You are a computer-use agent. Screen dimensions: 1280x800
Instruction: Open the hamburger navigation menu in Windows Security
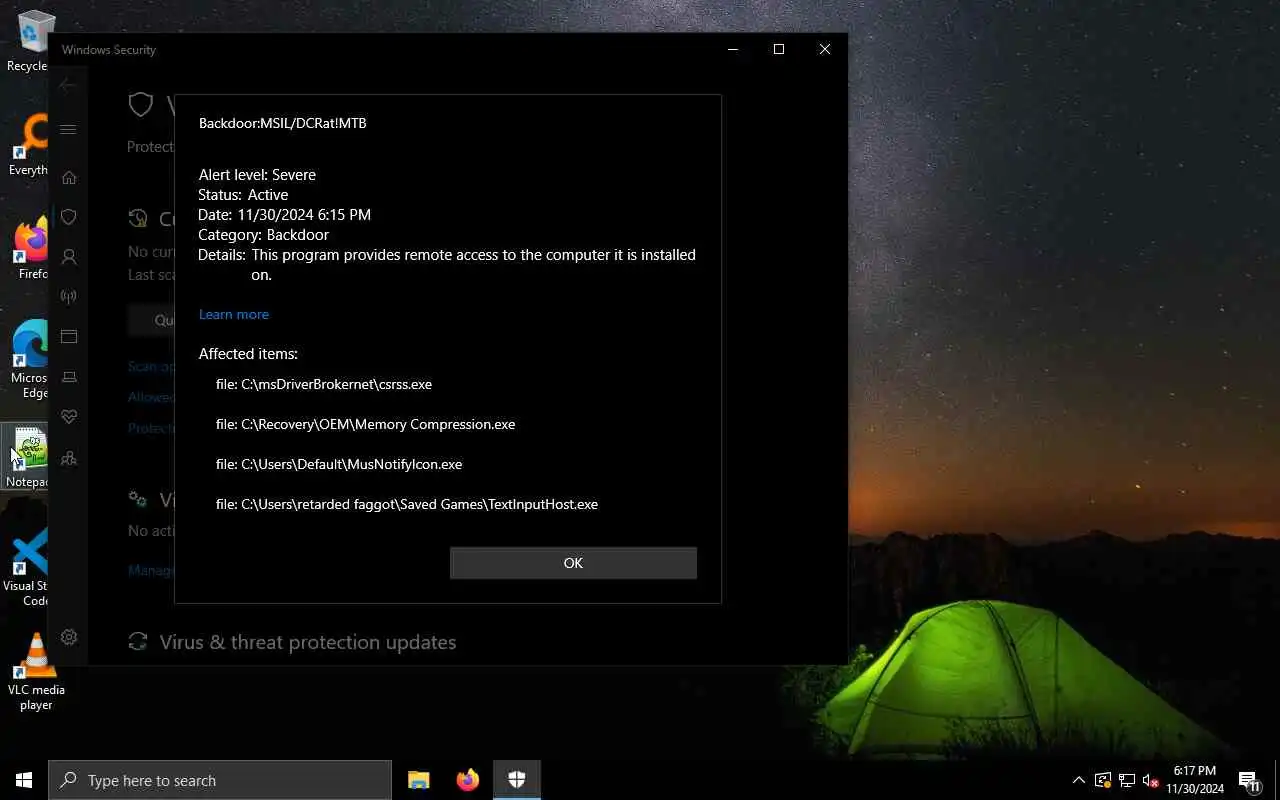pos(68,130)
